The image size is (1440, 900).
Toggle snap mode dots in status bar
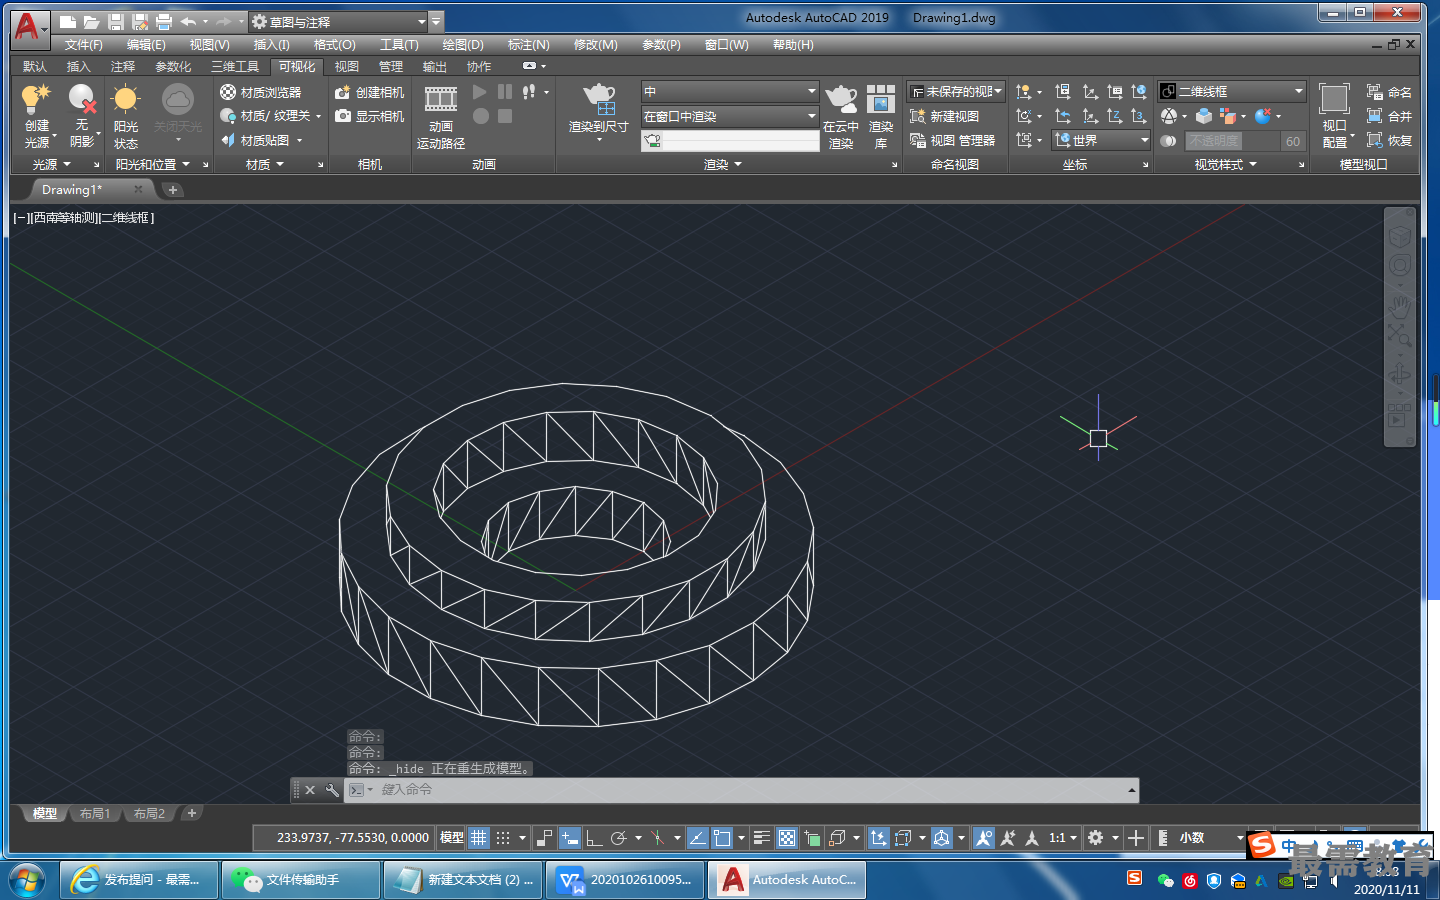pos(503,838)
